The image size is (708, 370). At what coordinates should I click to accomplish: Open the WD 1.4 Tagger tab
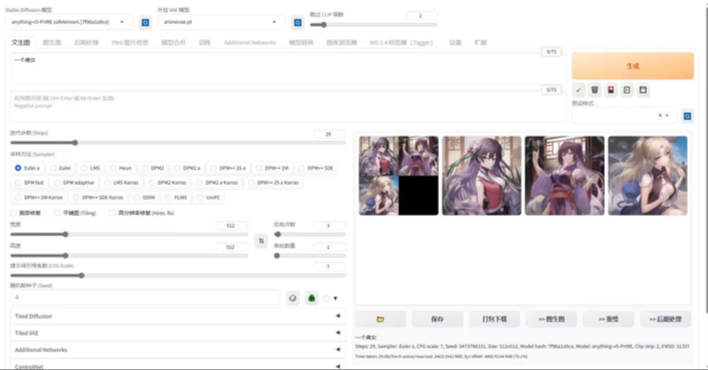[401, 42]
